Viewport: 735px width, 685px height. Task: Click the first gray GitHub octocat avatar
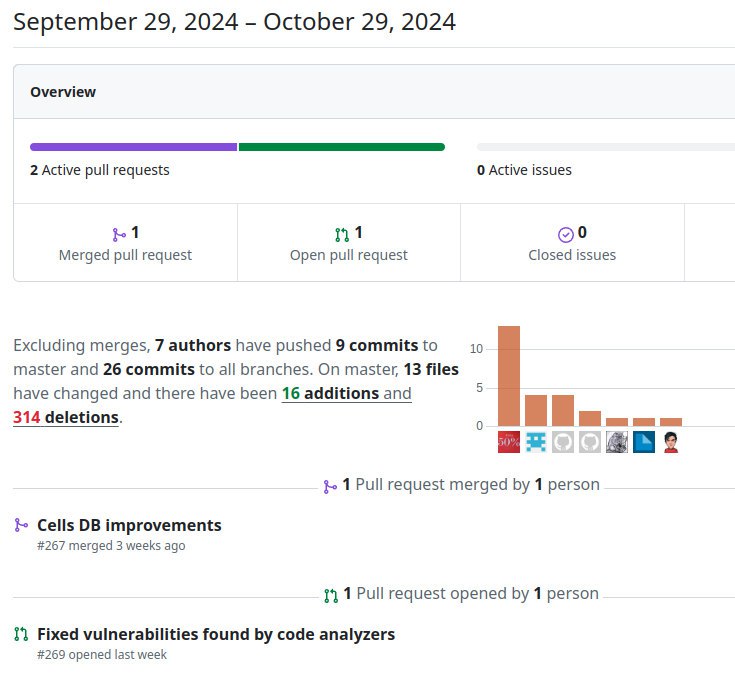tap(563, 442)
